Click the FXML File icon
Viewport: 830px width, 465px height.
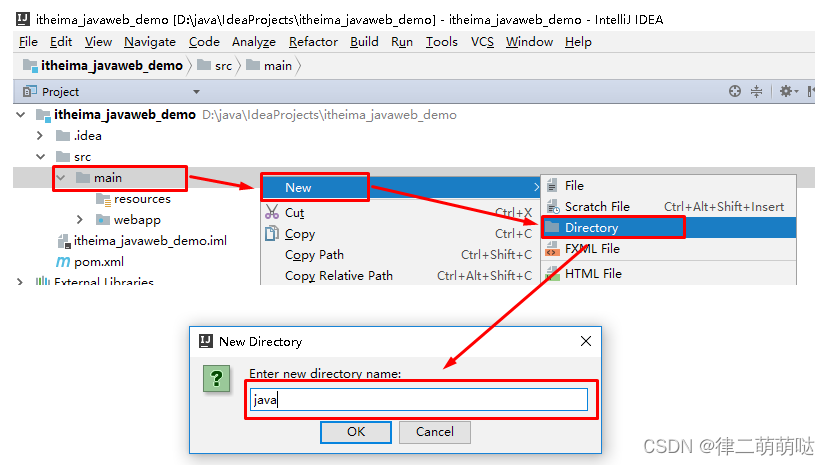[553, 248]
